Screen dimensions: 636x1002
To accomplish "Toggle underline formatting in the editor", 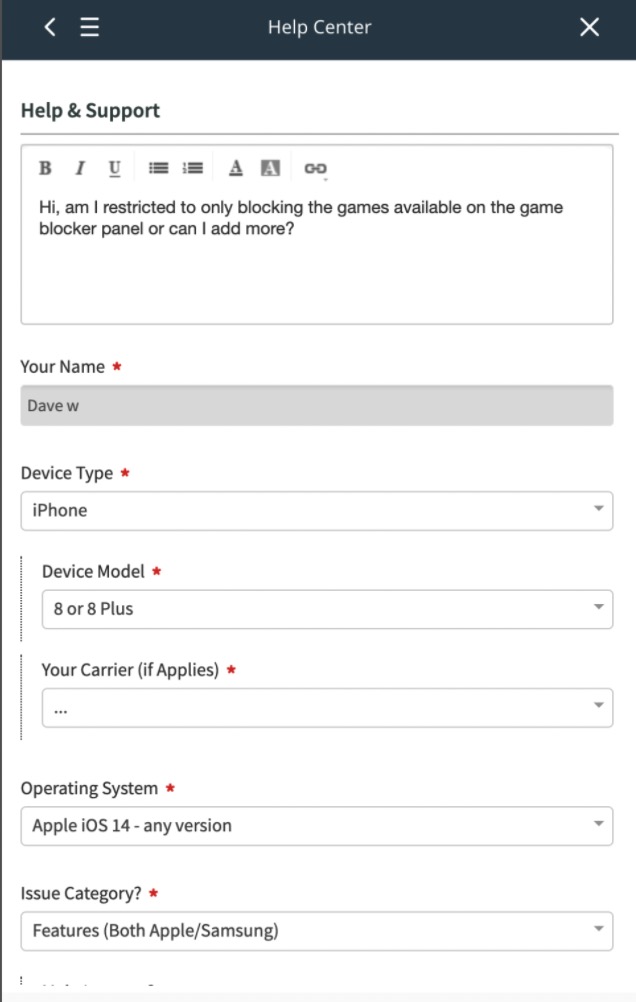I will [x=114, y=168].
